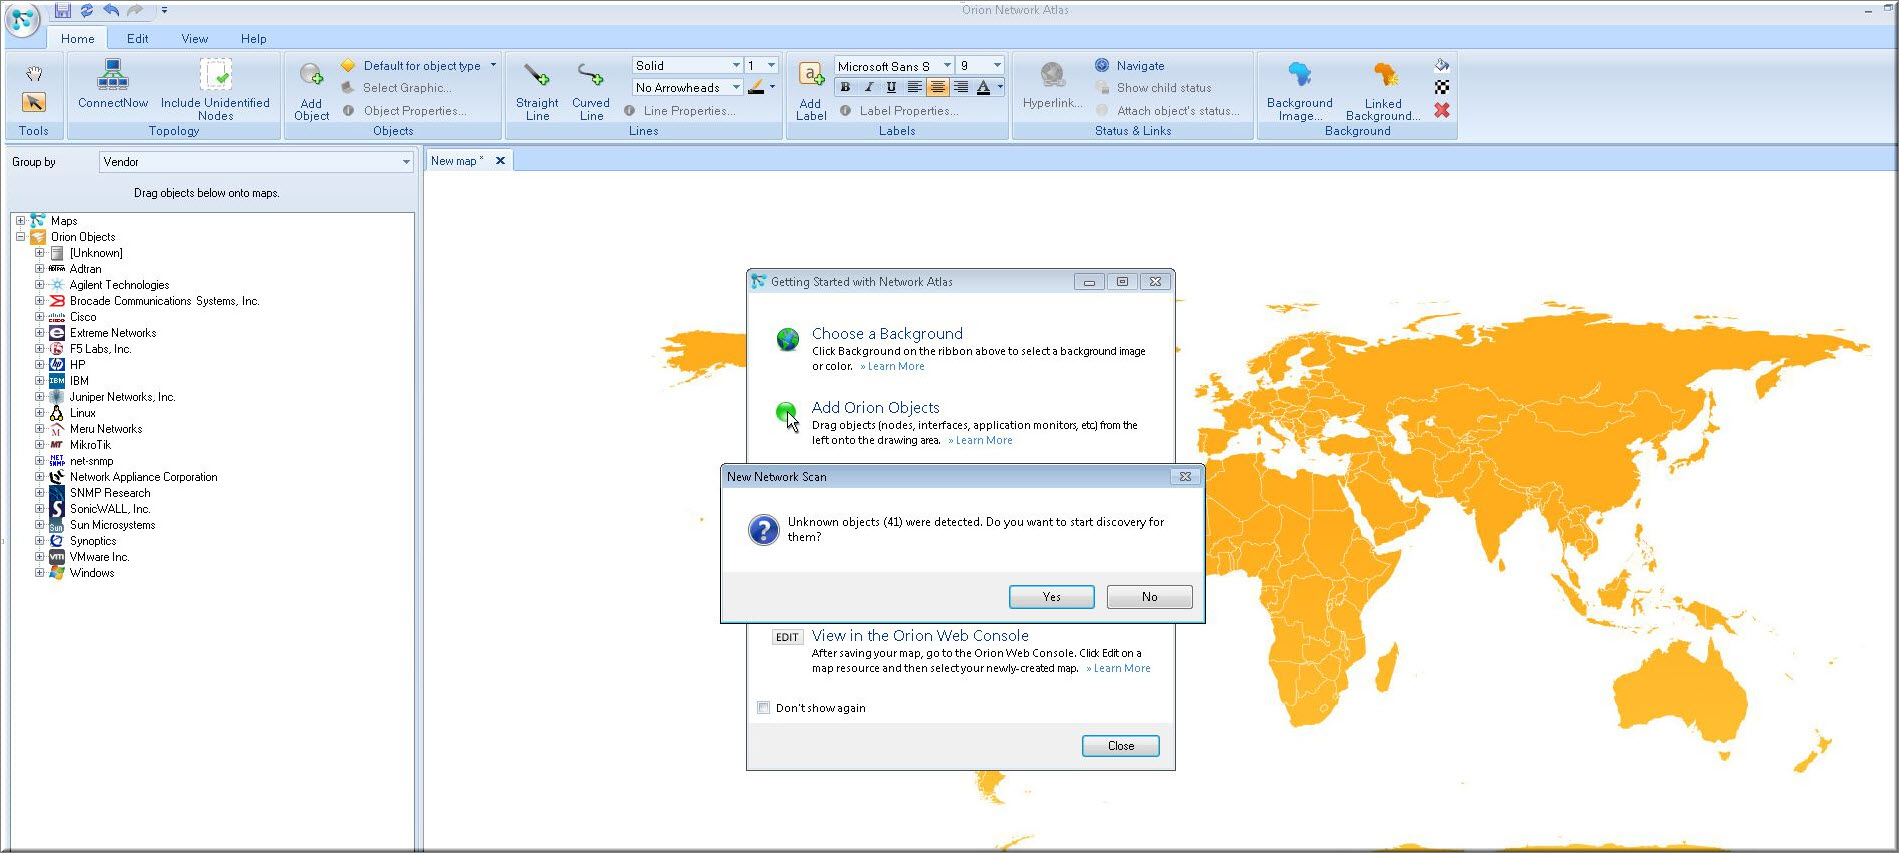Click the Choose a Background heading
The width and height of the screenshot is (1899, 853).
(887, 334)
